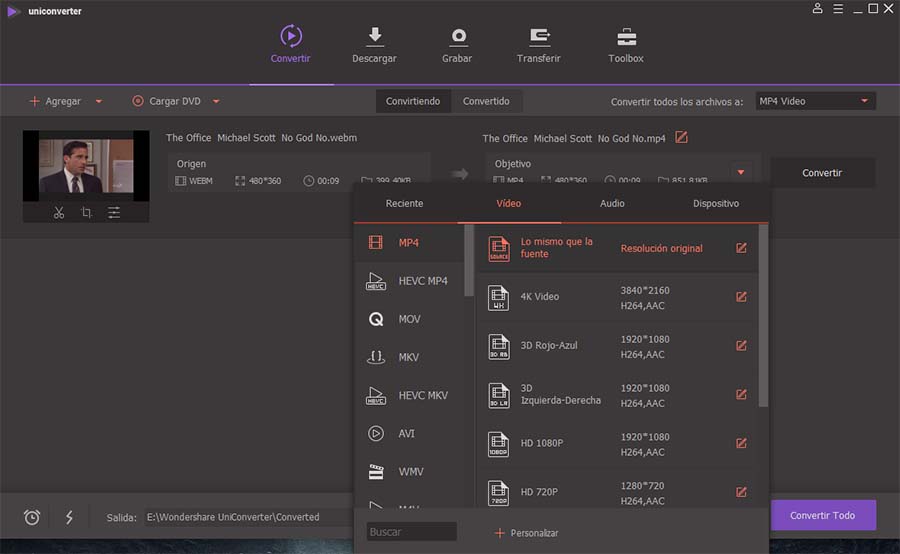Click the alarm clock scheduler icon
The height and width of the screenshot is (554, 900).
[x=32, y=517]
